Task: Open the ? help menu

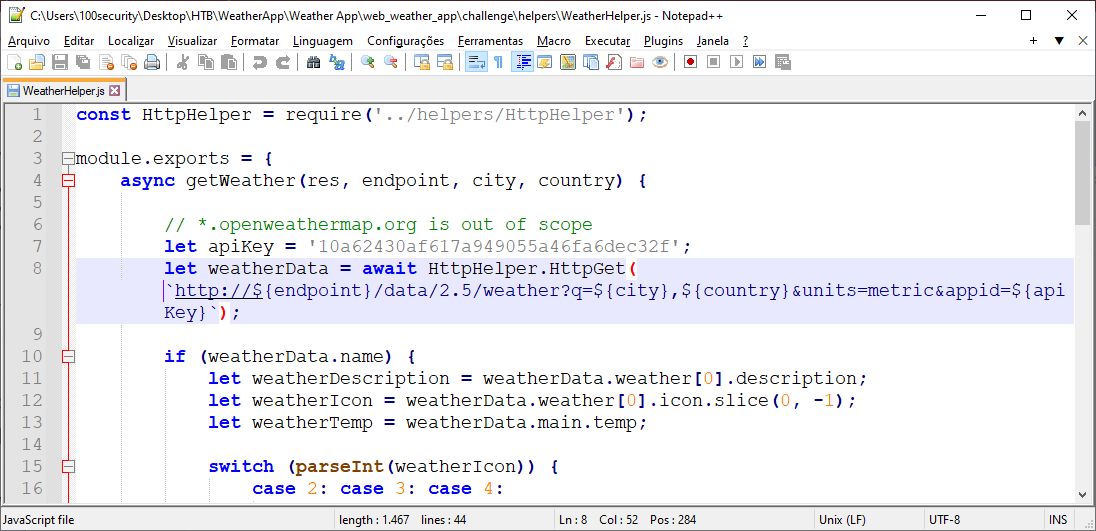Action: [746, 41]
